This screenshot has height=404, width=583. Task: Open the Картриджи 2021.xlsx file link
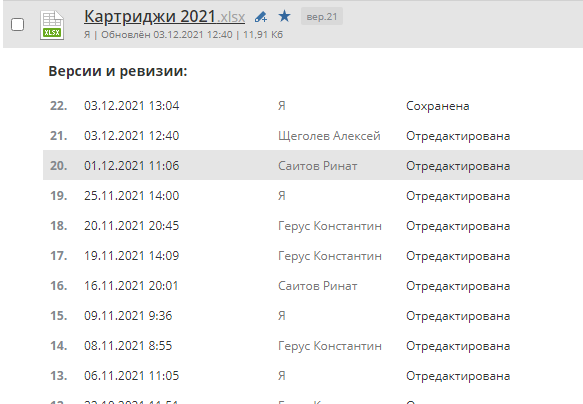pyautogui.click(x=164, y=17)
